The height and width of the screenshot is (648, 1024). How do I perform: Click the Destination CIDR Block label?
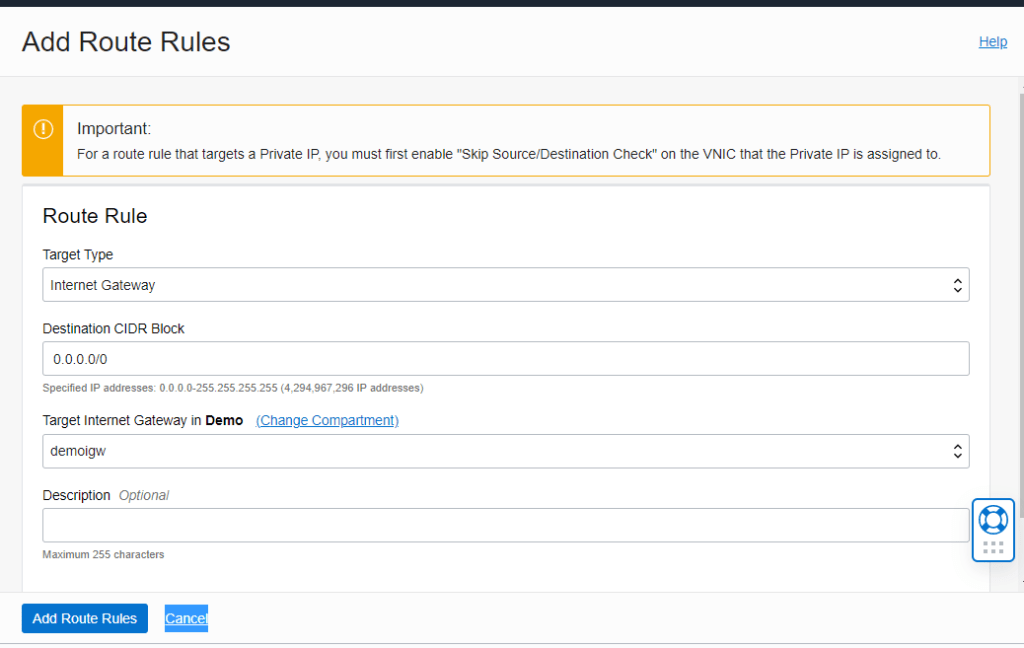[113, 329]
